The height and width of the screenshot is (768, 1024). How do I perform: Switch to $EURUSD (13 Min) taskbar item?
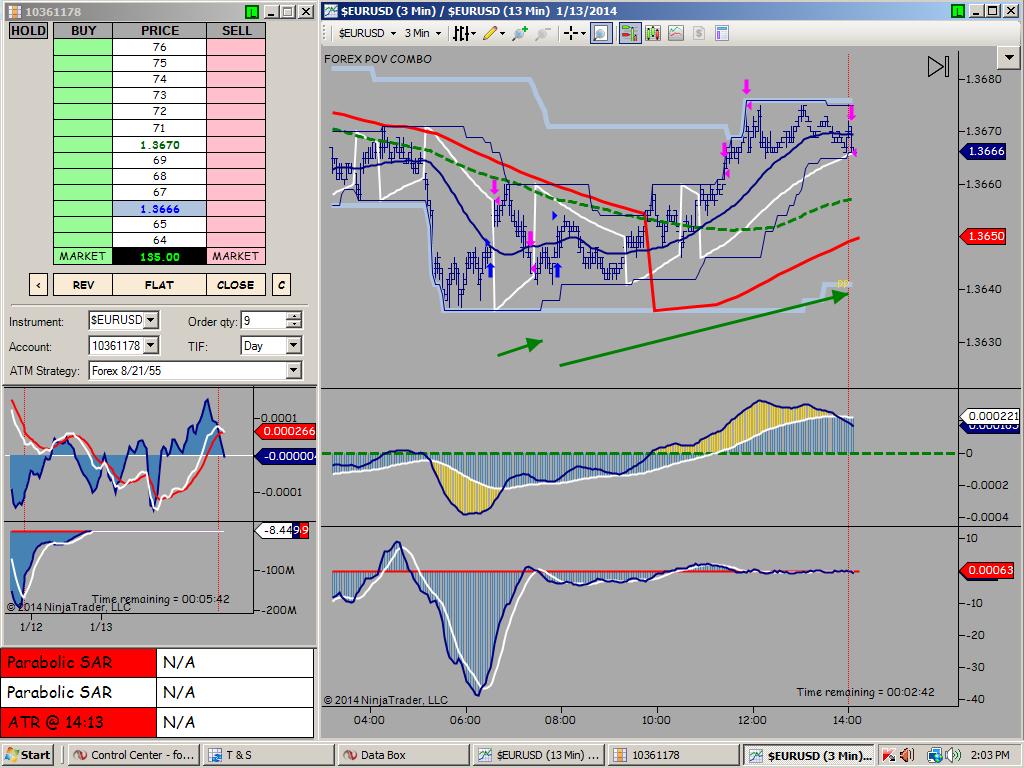(538, 755)
